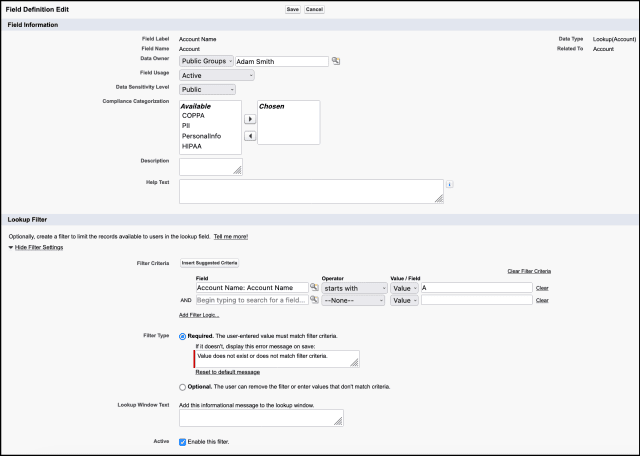
Task: Toggle the Enable this filter checkbox
Action: coord(182,442)
